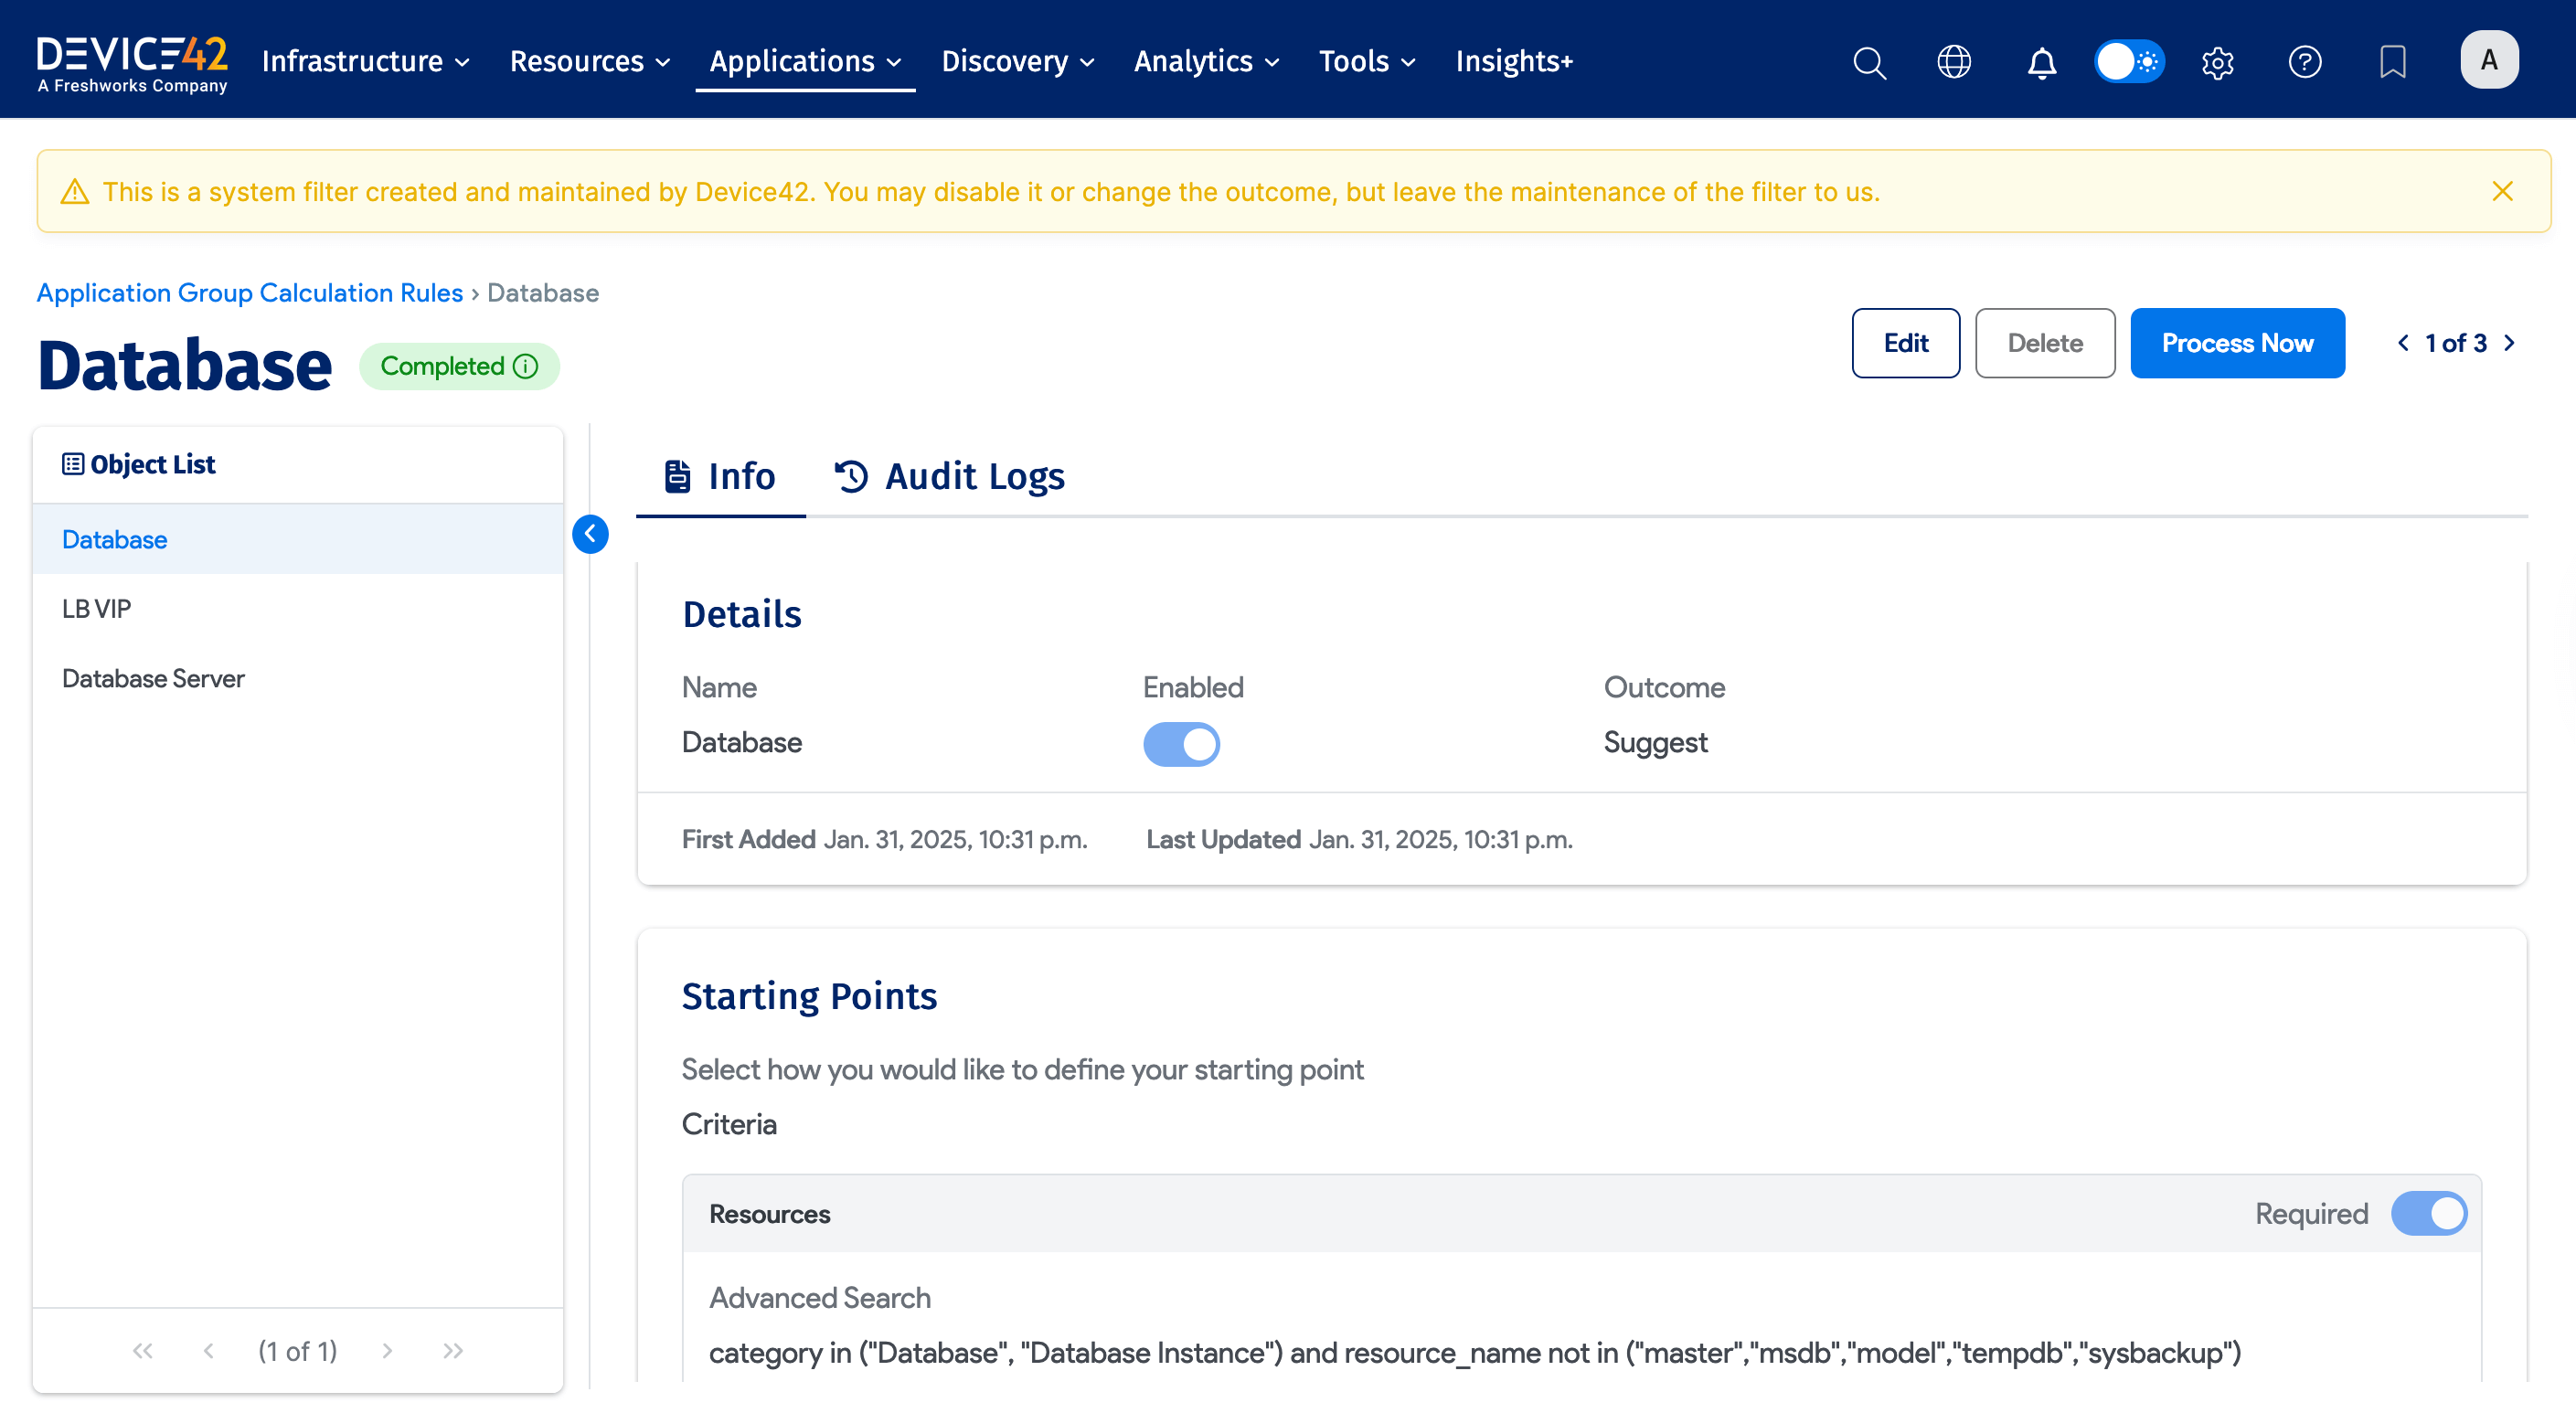The image size is (2576, 1424).
Task: Open the Insights+ menu item
Action: tap(1514, 62)
